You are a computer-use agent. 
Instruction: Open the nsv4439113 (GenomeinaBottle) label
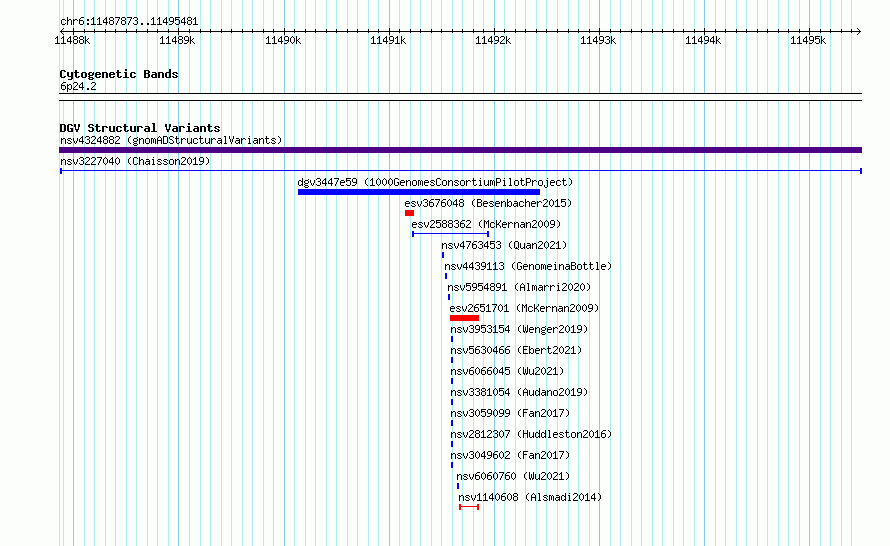(x=528, y=266)
